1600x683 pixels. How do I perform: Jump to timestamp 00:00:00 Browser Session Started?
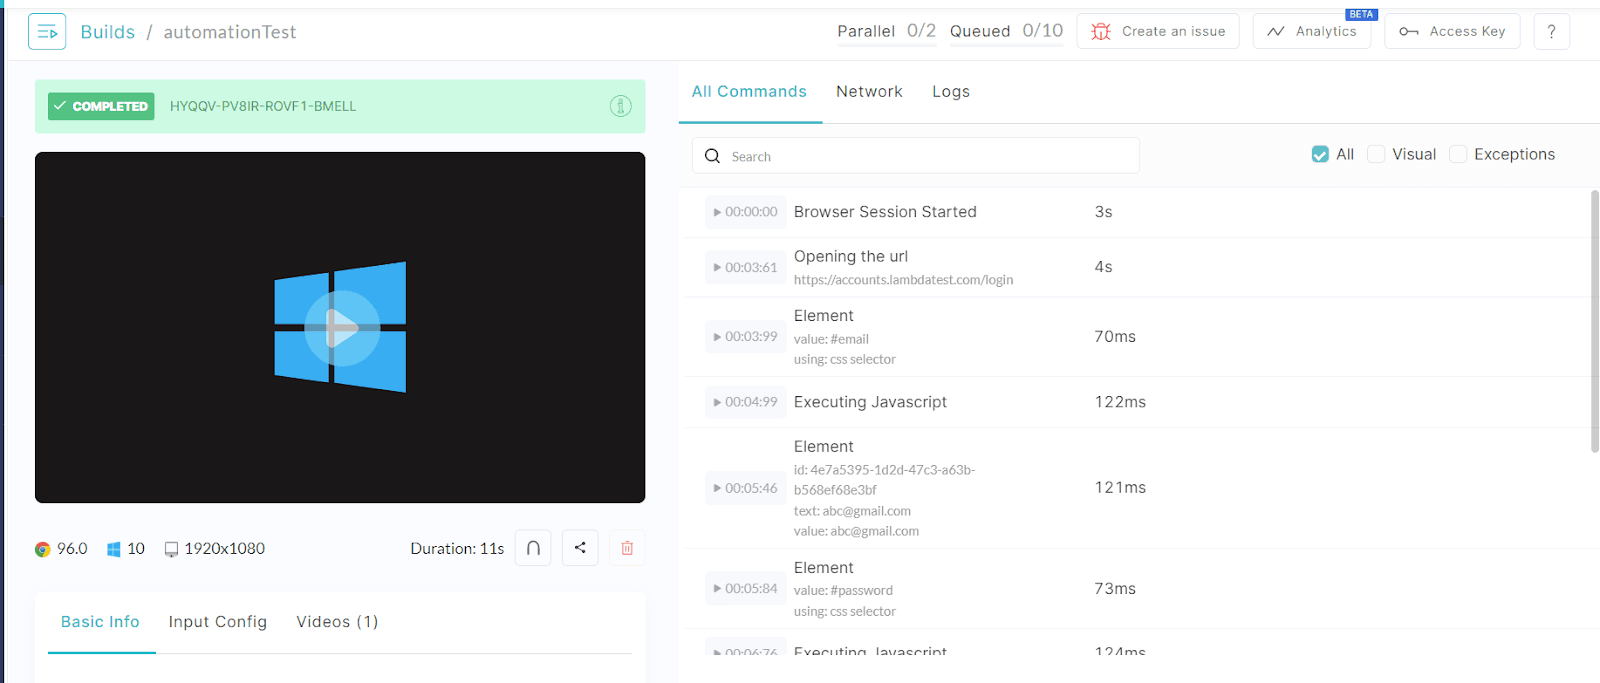(745, 212)
